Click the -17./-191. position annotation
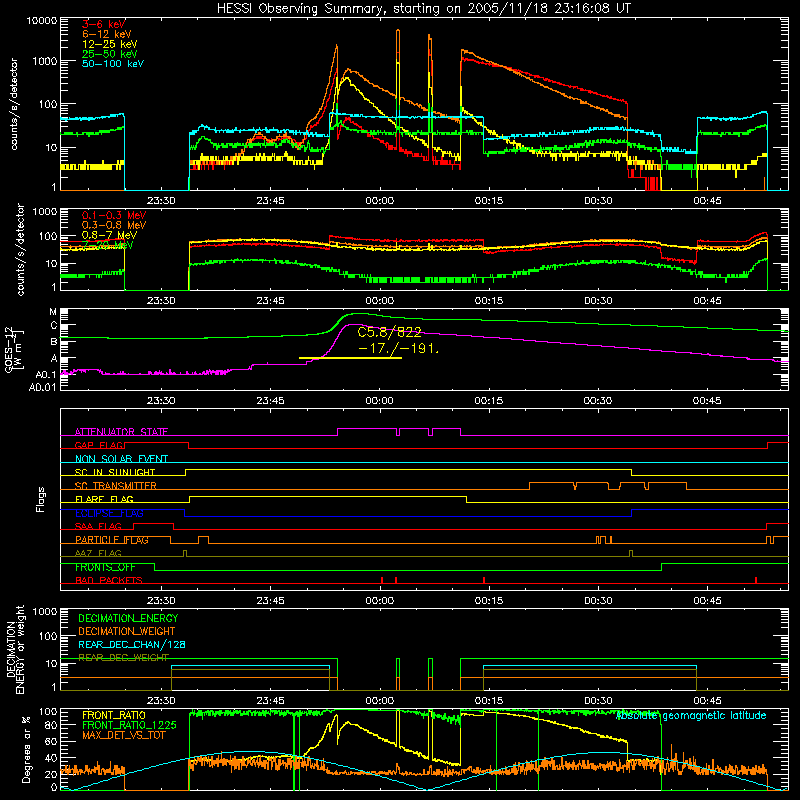This screenshot has height=800, width=800. click(x=399, y=348)
